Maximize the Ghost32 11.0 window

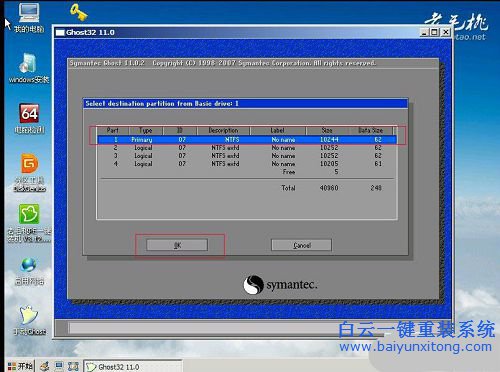(434, 32)
